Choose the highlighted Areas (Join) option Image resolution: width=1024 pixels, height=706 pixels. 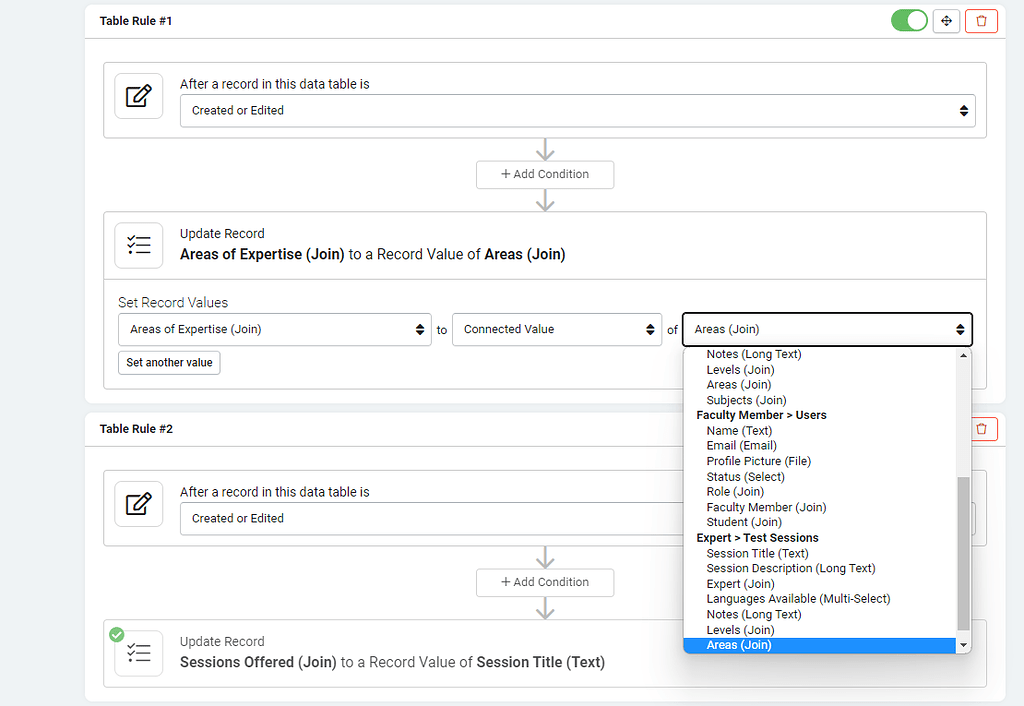coord(739,645)
